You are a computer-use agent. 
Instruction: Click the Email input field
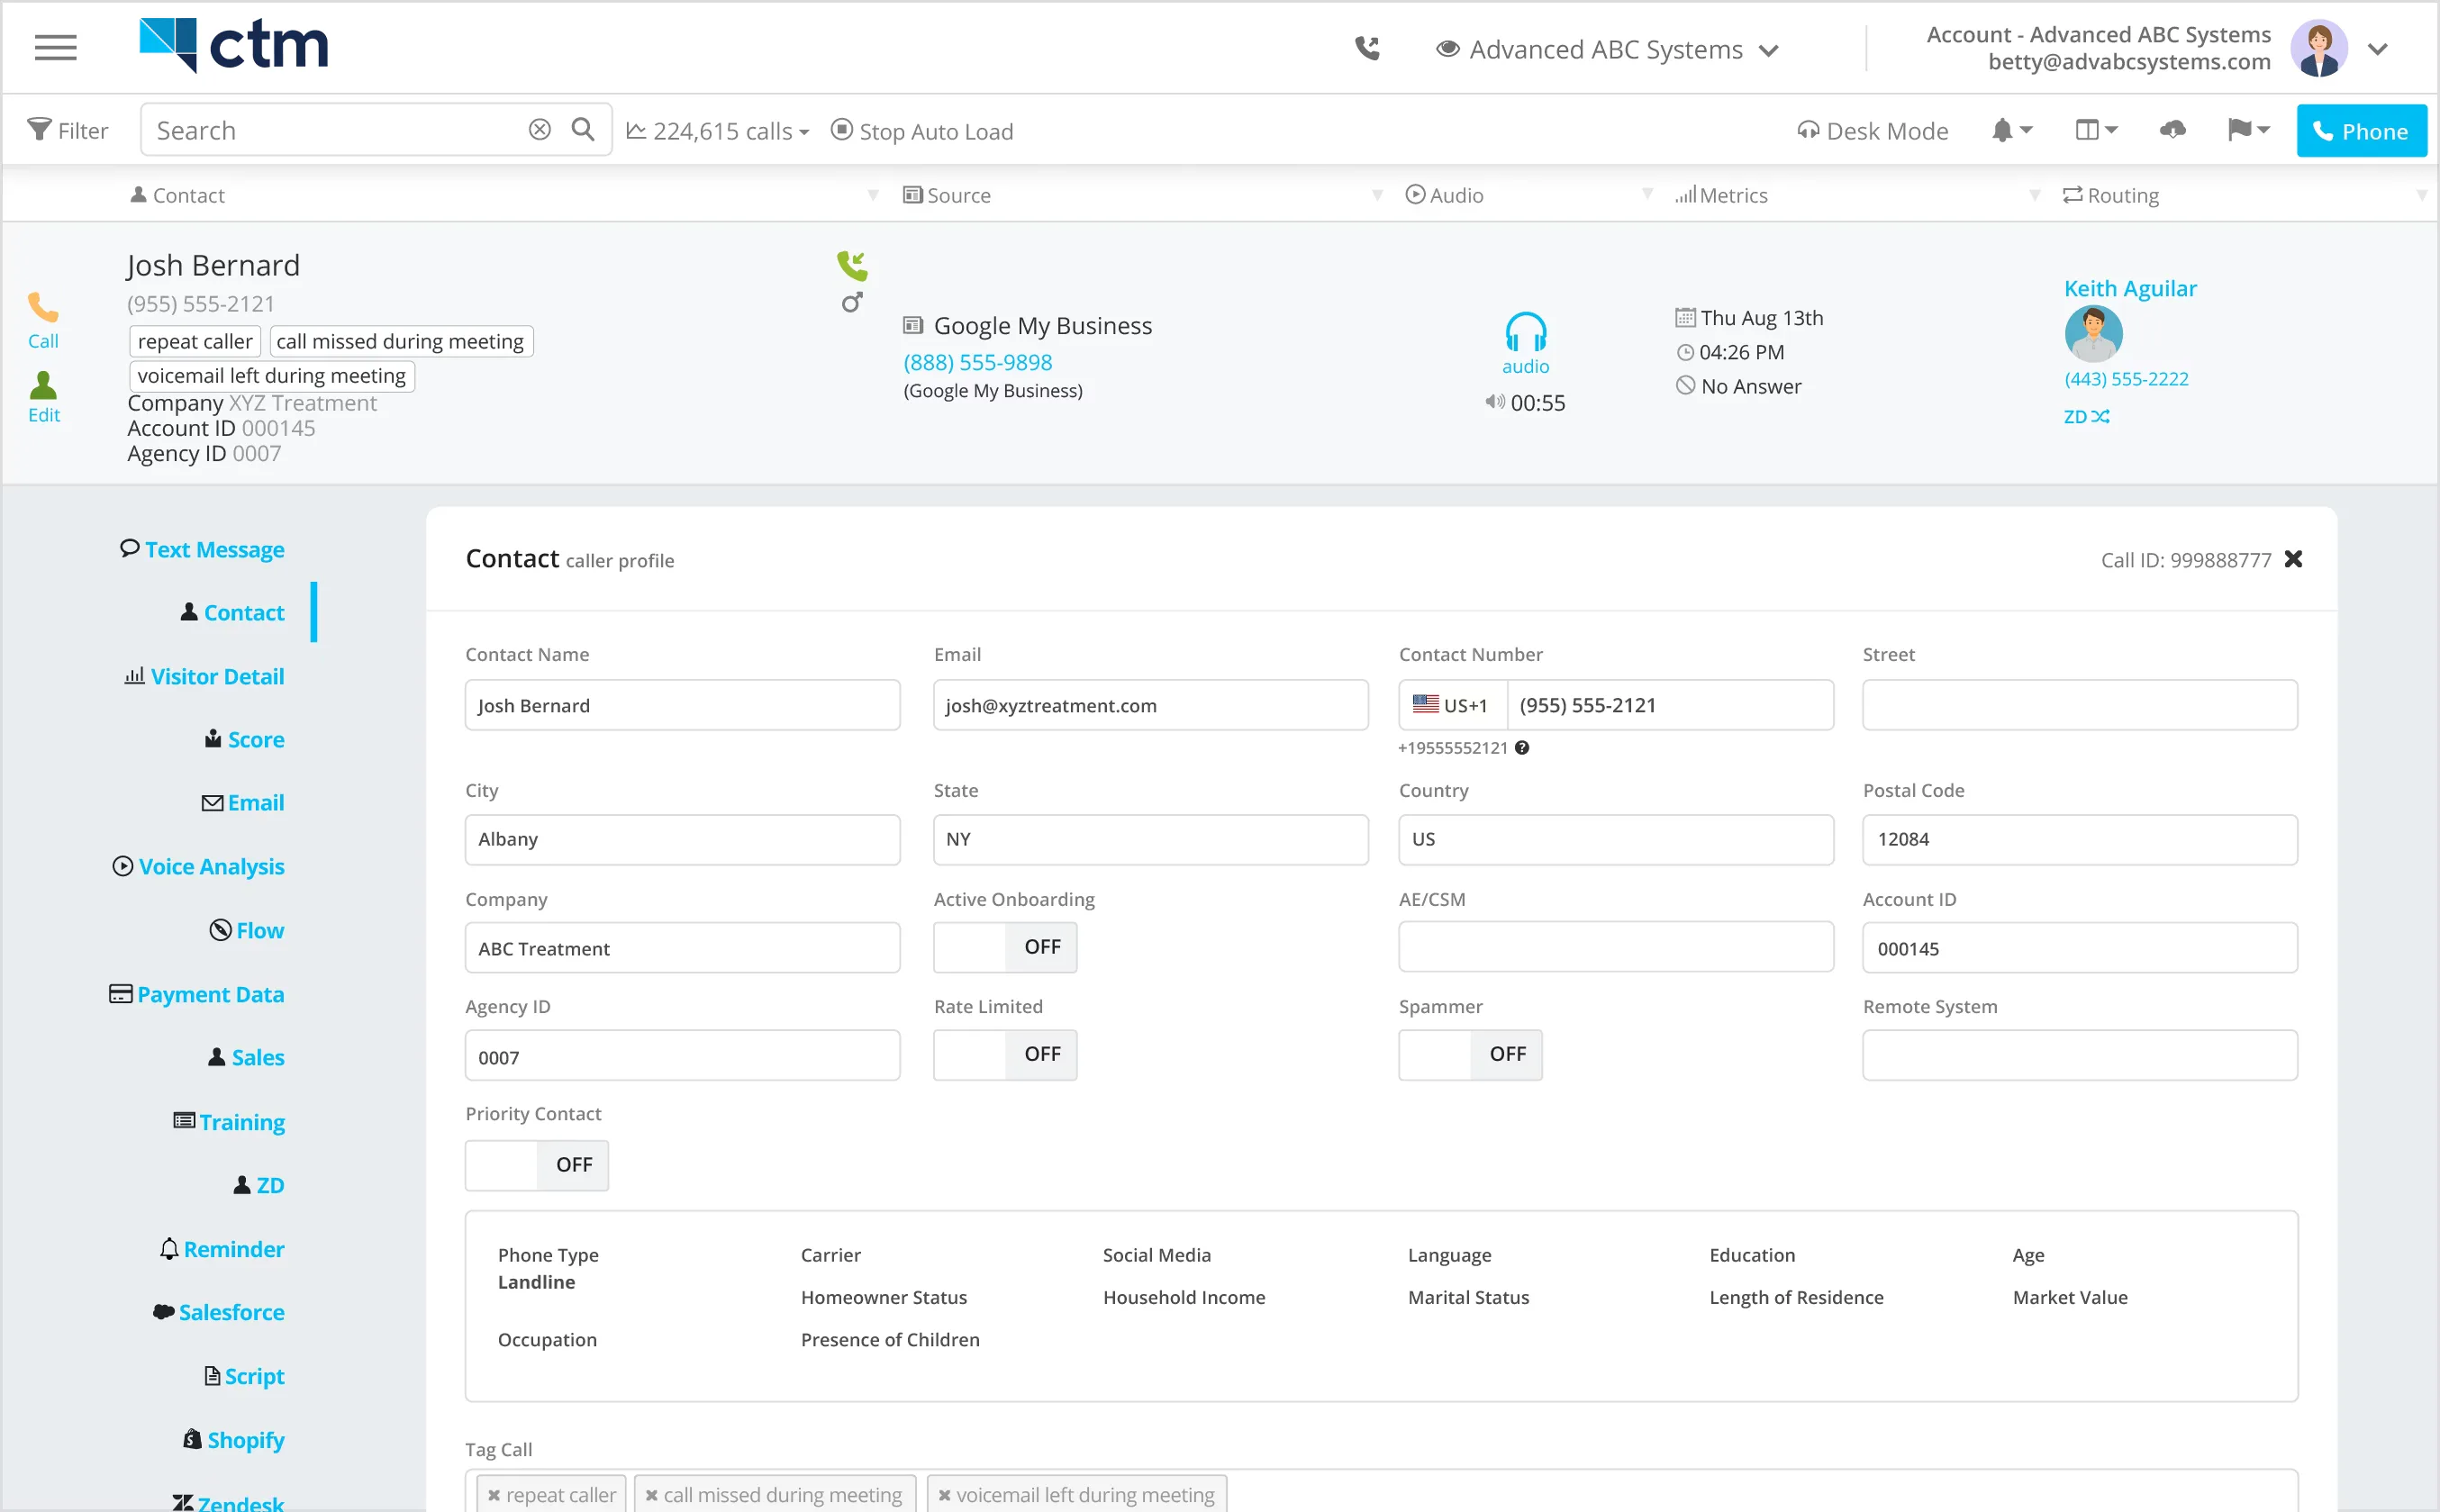pyautogui.click(x=1151, y=705)
